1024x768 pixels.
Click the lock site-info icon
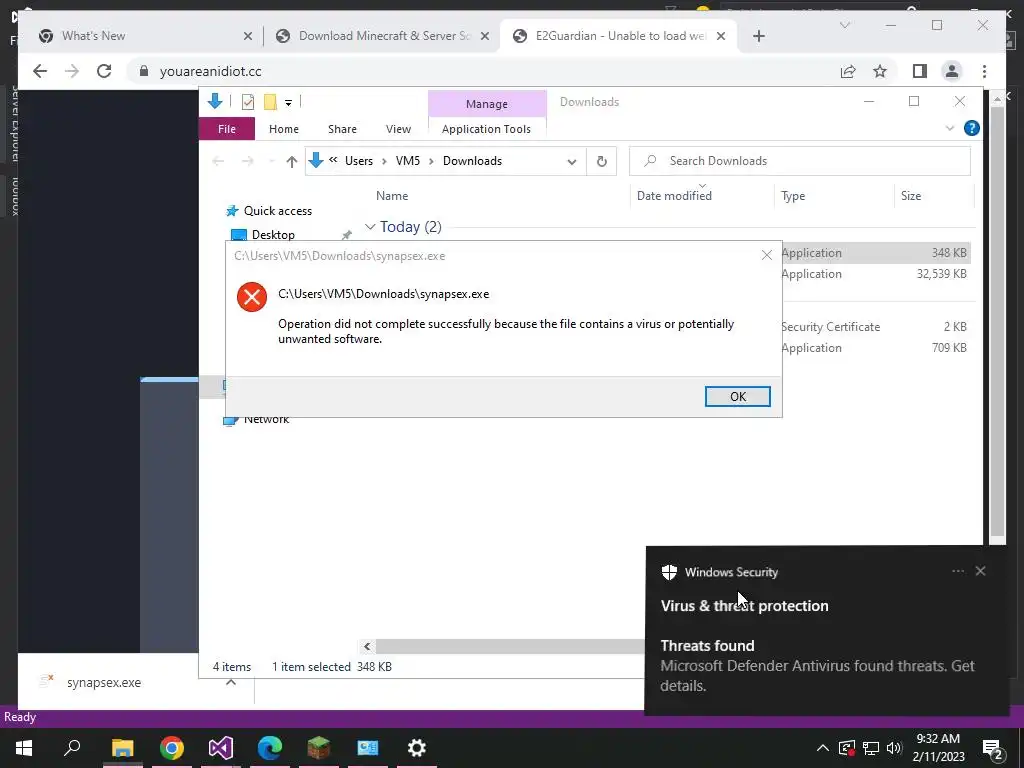coord(144,71)
